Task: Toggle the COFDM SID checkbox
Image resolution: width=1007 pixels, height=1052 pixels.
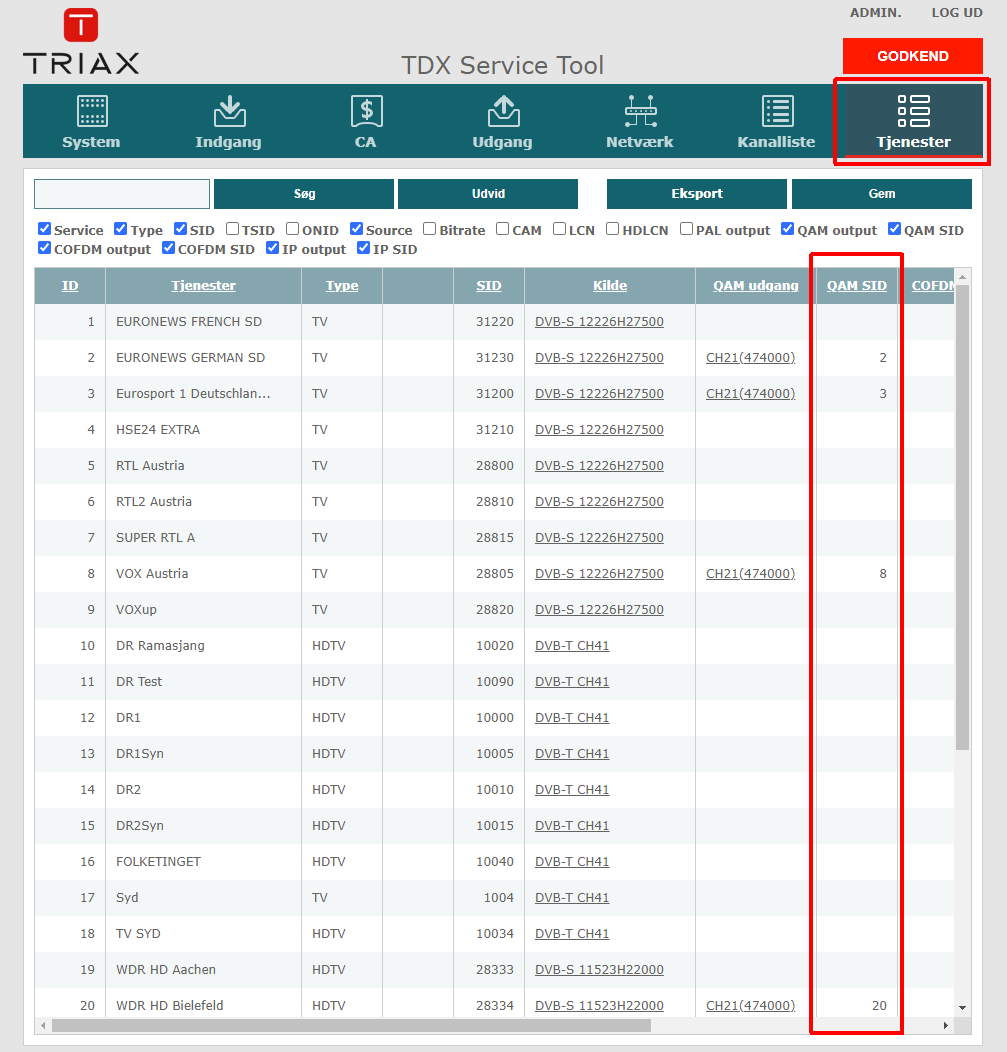Action: 168,248
